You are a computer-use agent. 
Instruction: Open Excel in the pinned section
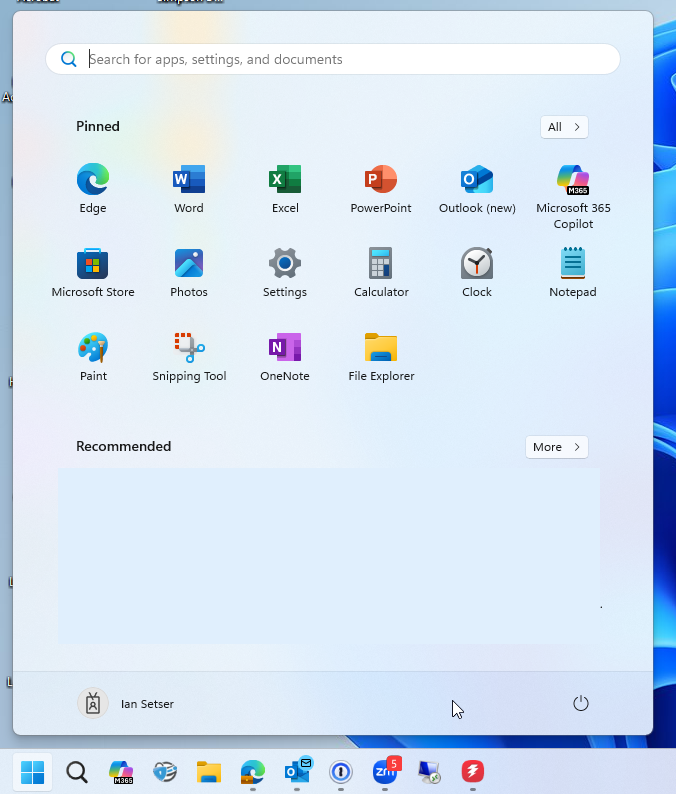pos(285,188)
